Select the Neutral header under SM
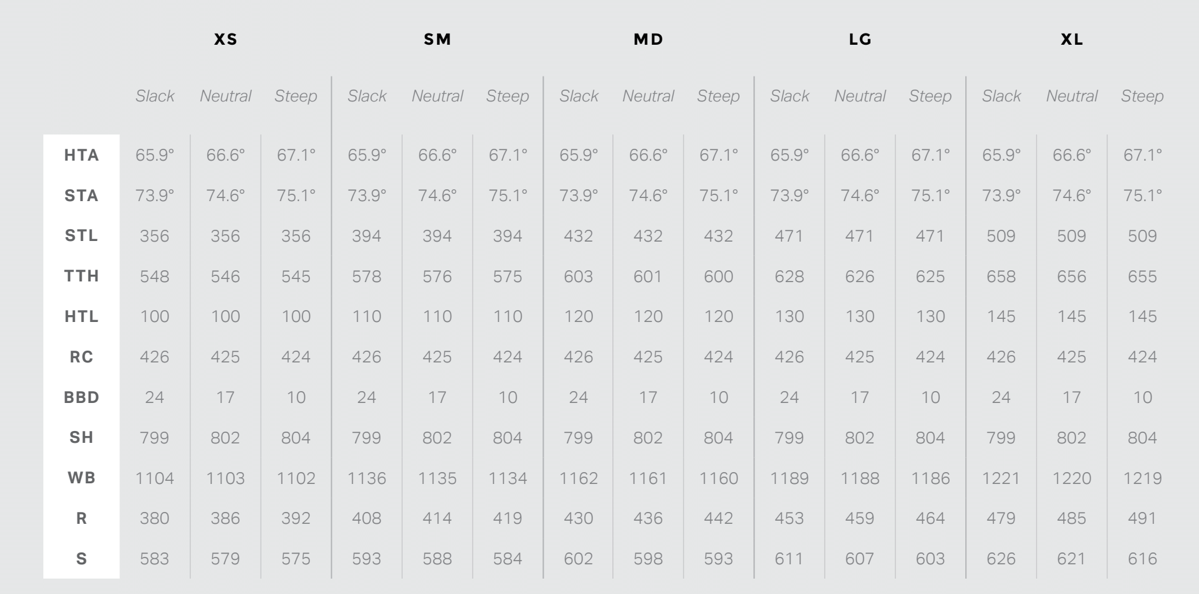The width and height of the screenshot is (1199, 594). pyautogui.click(x=437, y=96)
